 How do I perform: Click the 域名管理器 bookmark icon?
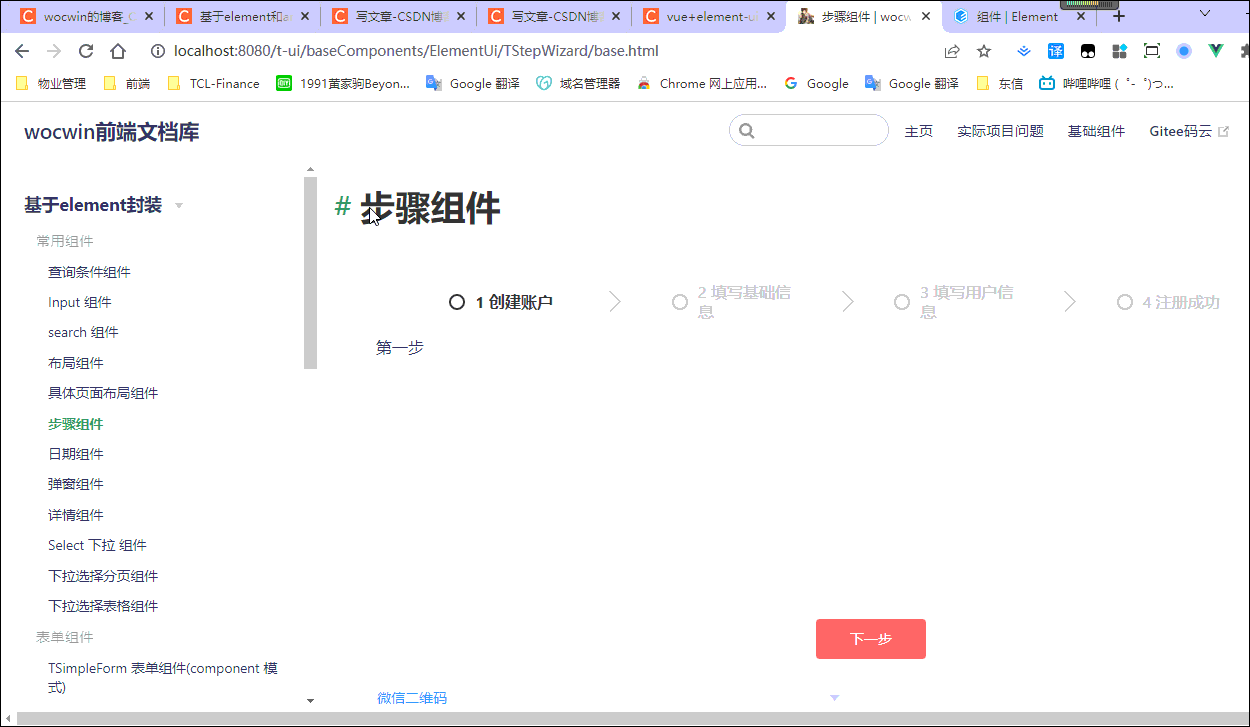[545, 83]
